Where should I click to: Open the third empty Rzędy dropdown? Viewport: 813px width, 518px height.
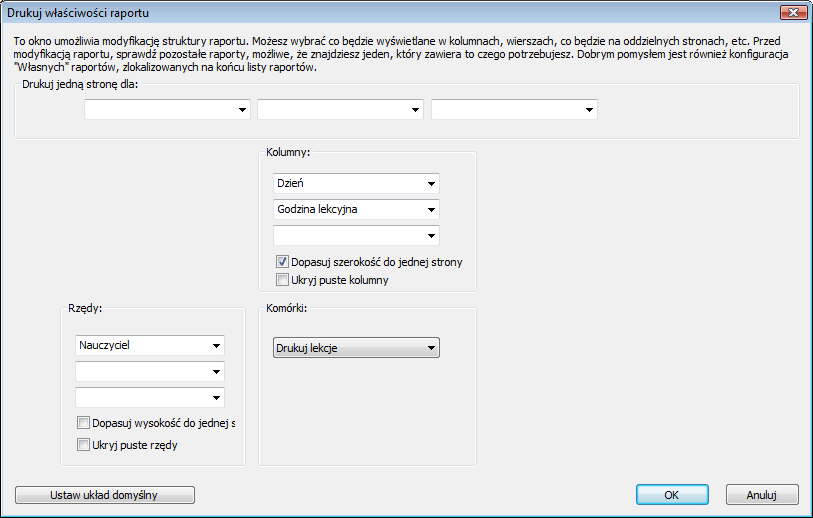click(150, 398)
